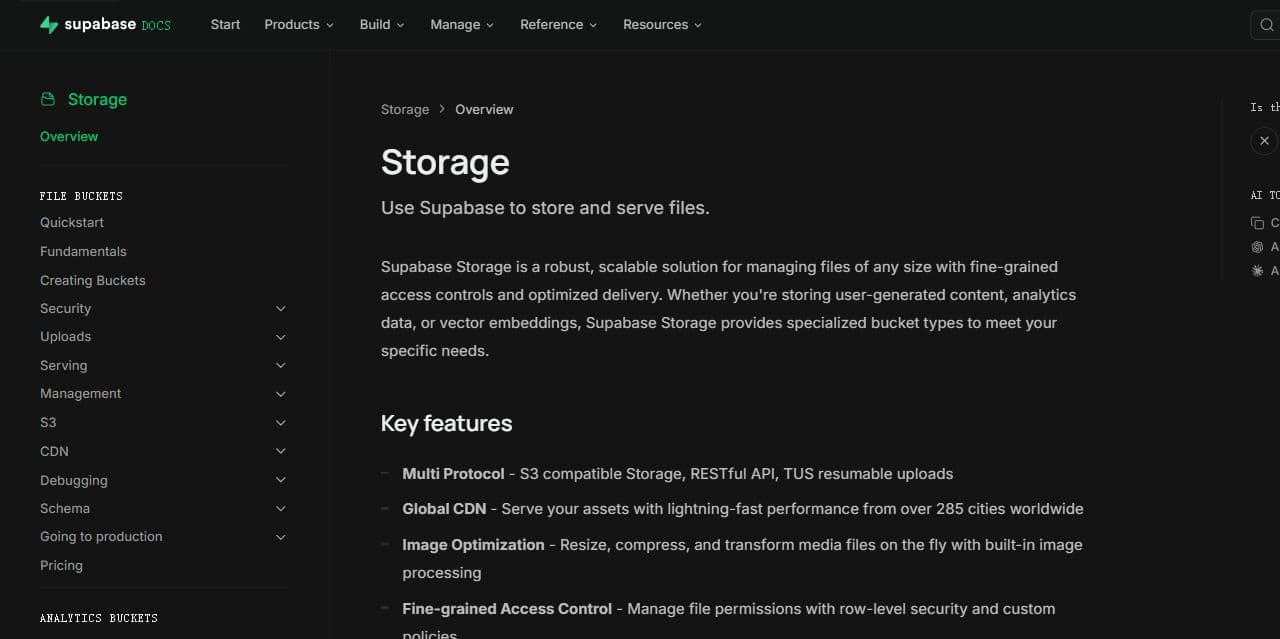Open the Resources dropdown menu
The image size is (1280, 639).
pos(662,25)
